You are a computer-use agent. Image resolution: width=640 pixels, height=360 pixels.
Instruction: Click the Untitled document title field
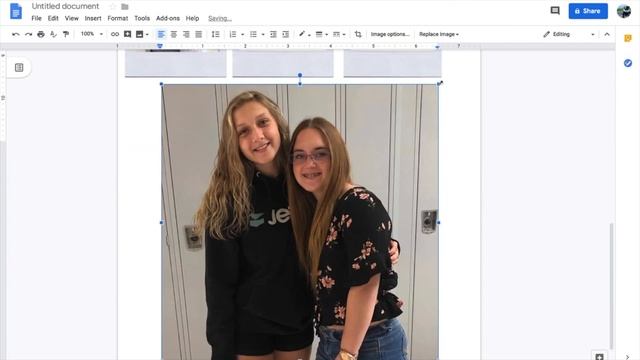click(x=65, y=6)
